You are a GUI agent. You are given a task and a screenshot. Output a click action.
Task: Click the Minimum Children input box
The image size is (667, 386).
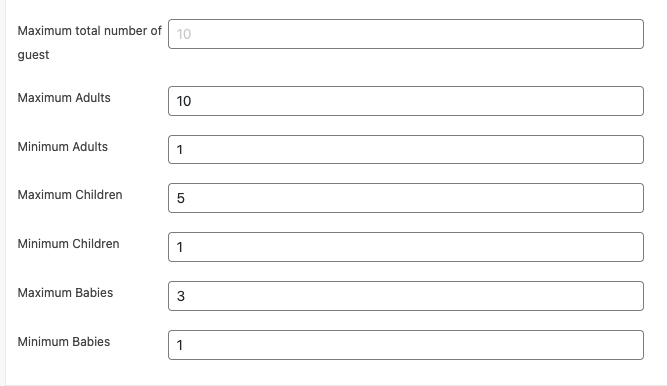click(x=406, y=247)
